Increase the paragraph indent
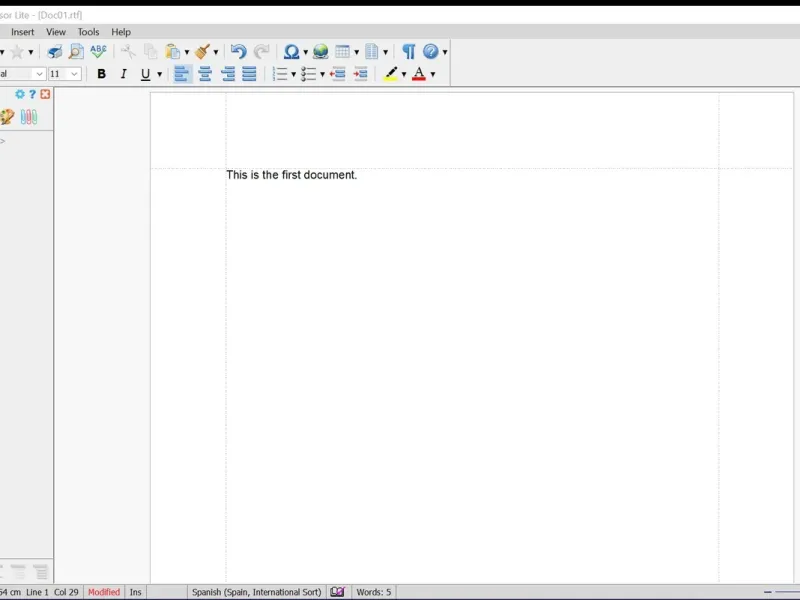Image resolution: width=800 pixels, height=600 pixels. [360, 74]
